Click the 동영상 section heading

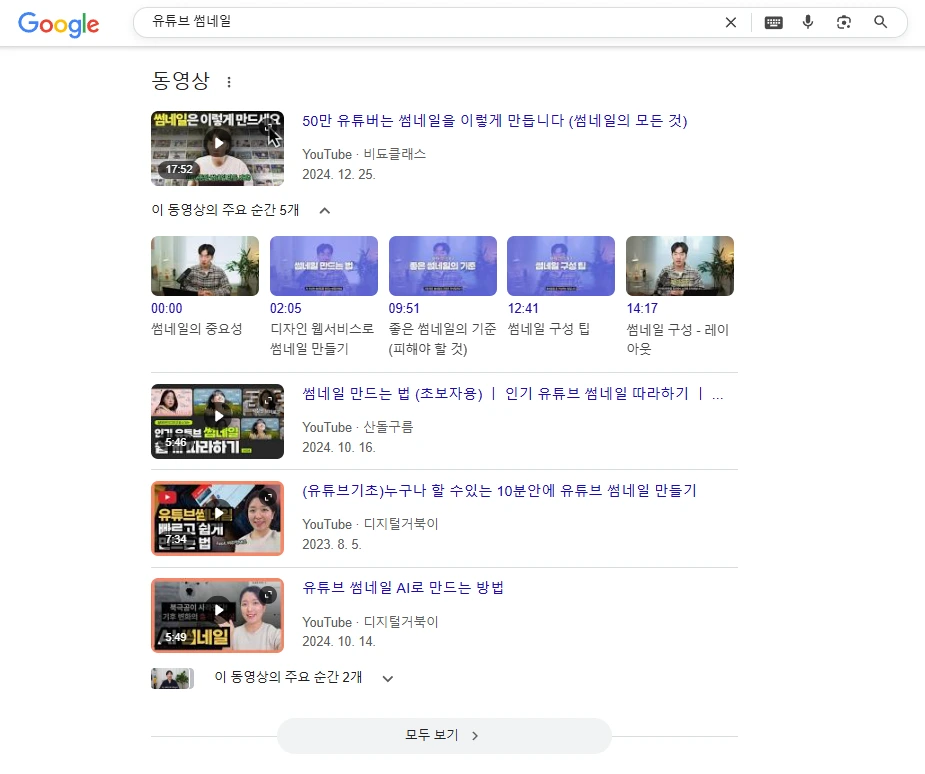pos(181,81)
